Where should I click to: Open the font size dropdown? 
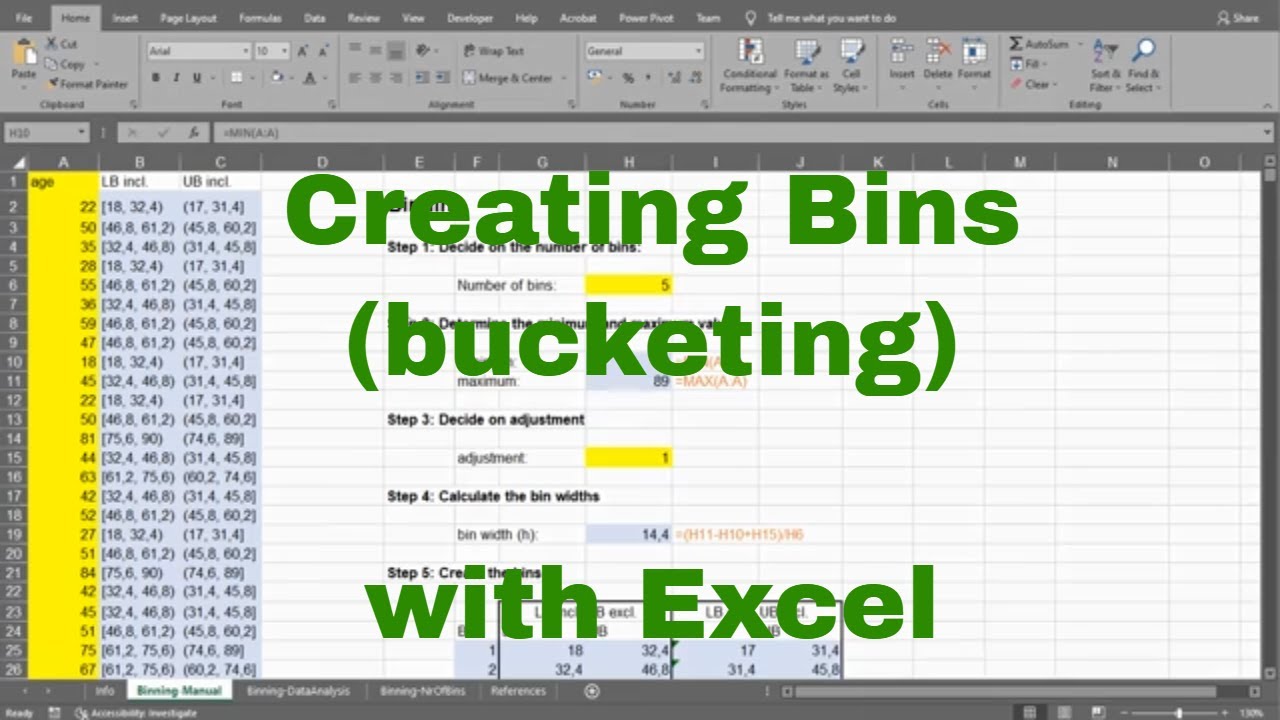click(285, 51)
